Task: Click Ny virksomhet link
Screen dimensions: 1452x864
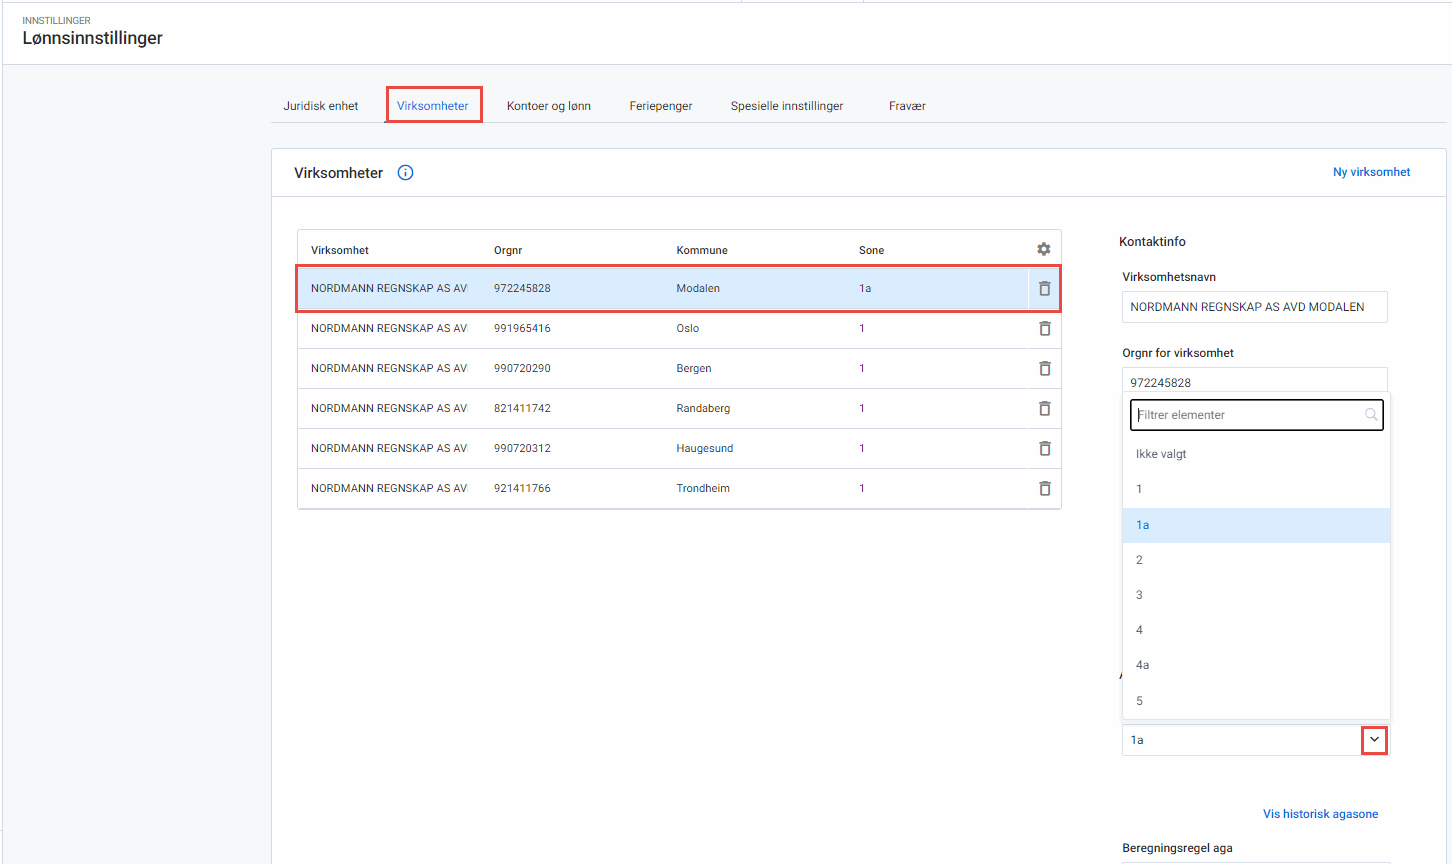Action: tap(1371, 172)
